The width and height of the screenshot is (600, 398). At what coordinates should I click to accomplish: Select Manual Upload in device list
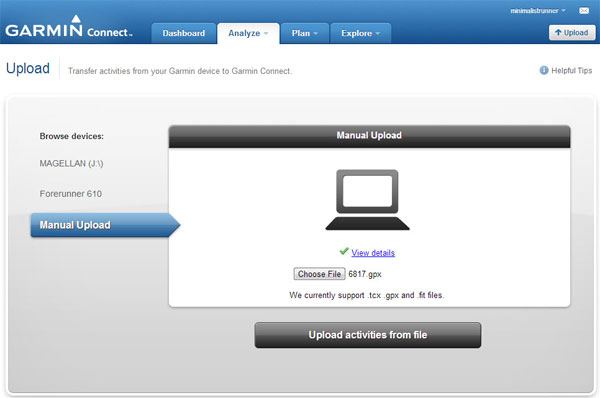pos(105,225)
